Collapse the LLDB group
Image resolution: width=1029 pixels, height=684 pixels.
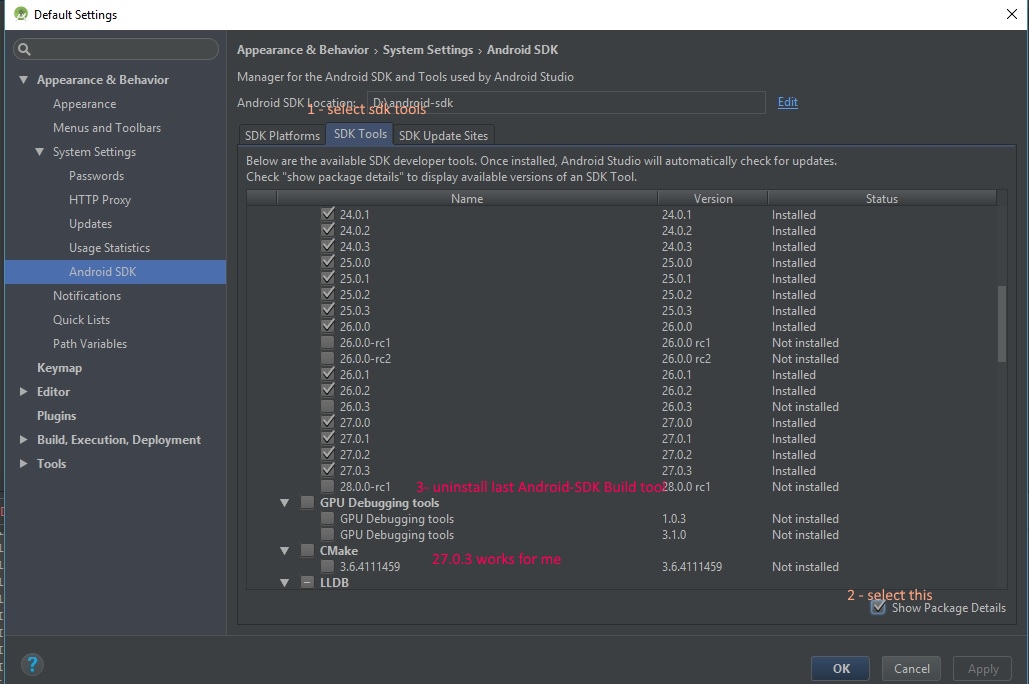[x=284, y=582]
